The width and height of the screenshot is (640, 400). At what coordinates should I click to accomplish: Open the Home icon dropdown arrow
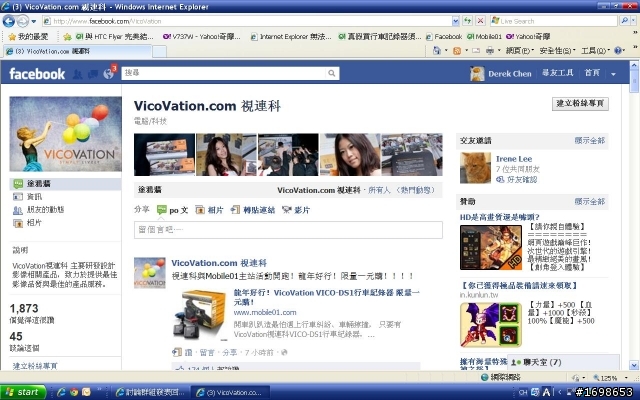point(446,51)
